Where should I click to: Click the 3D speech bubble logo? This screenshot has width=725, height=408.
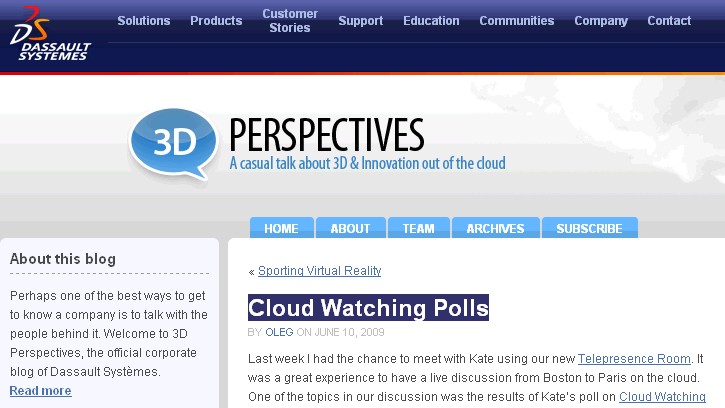(173, 143)
